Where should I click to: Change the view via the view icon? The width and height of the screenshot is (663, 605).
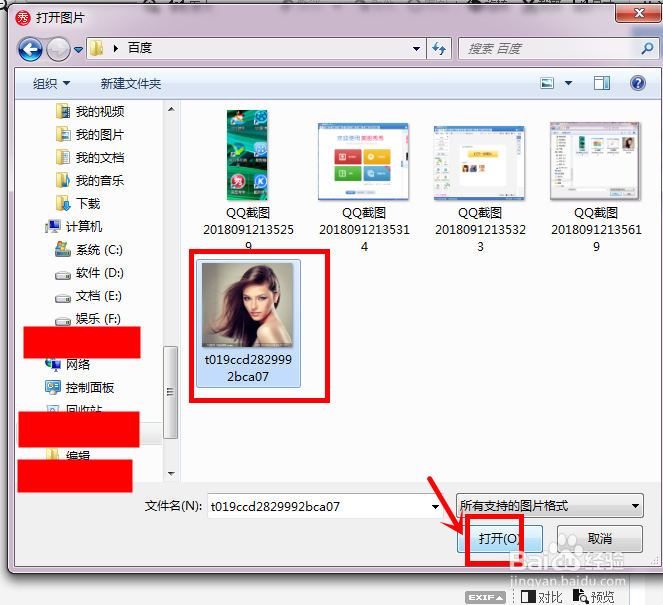pos(547,83)
